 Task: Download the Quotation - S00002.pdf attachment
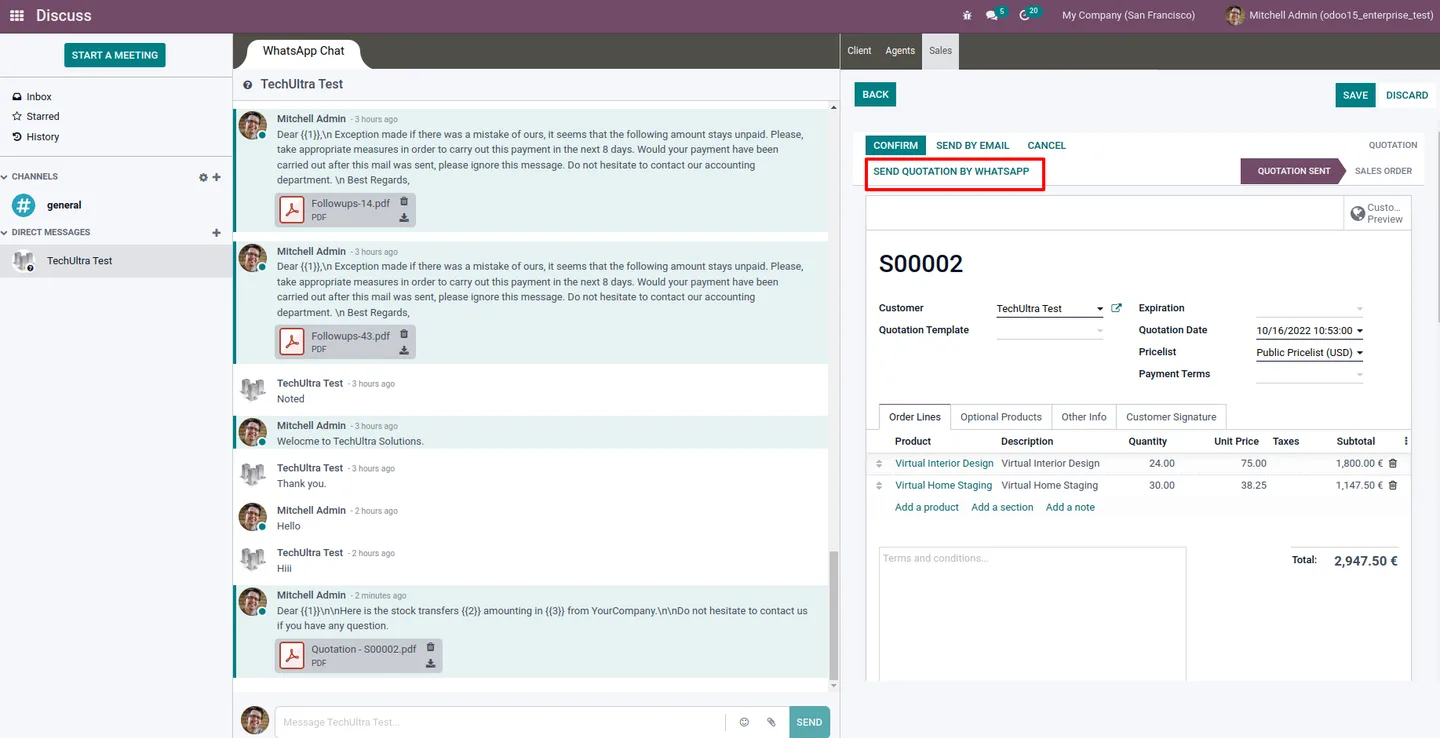(431, 663)
